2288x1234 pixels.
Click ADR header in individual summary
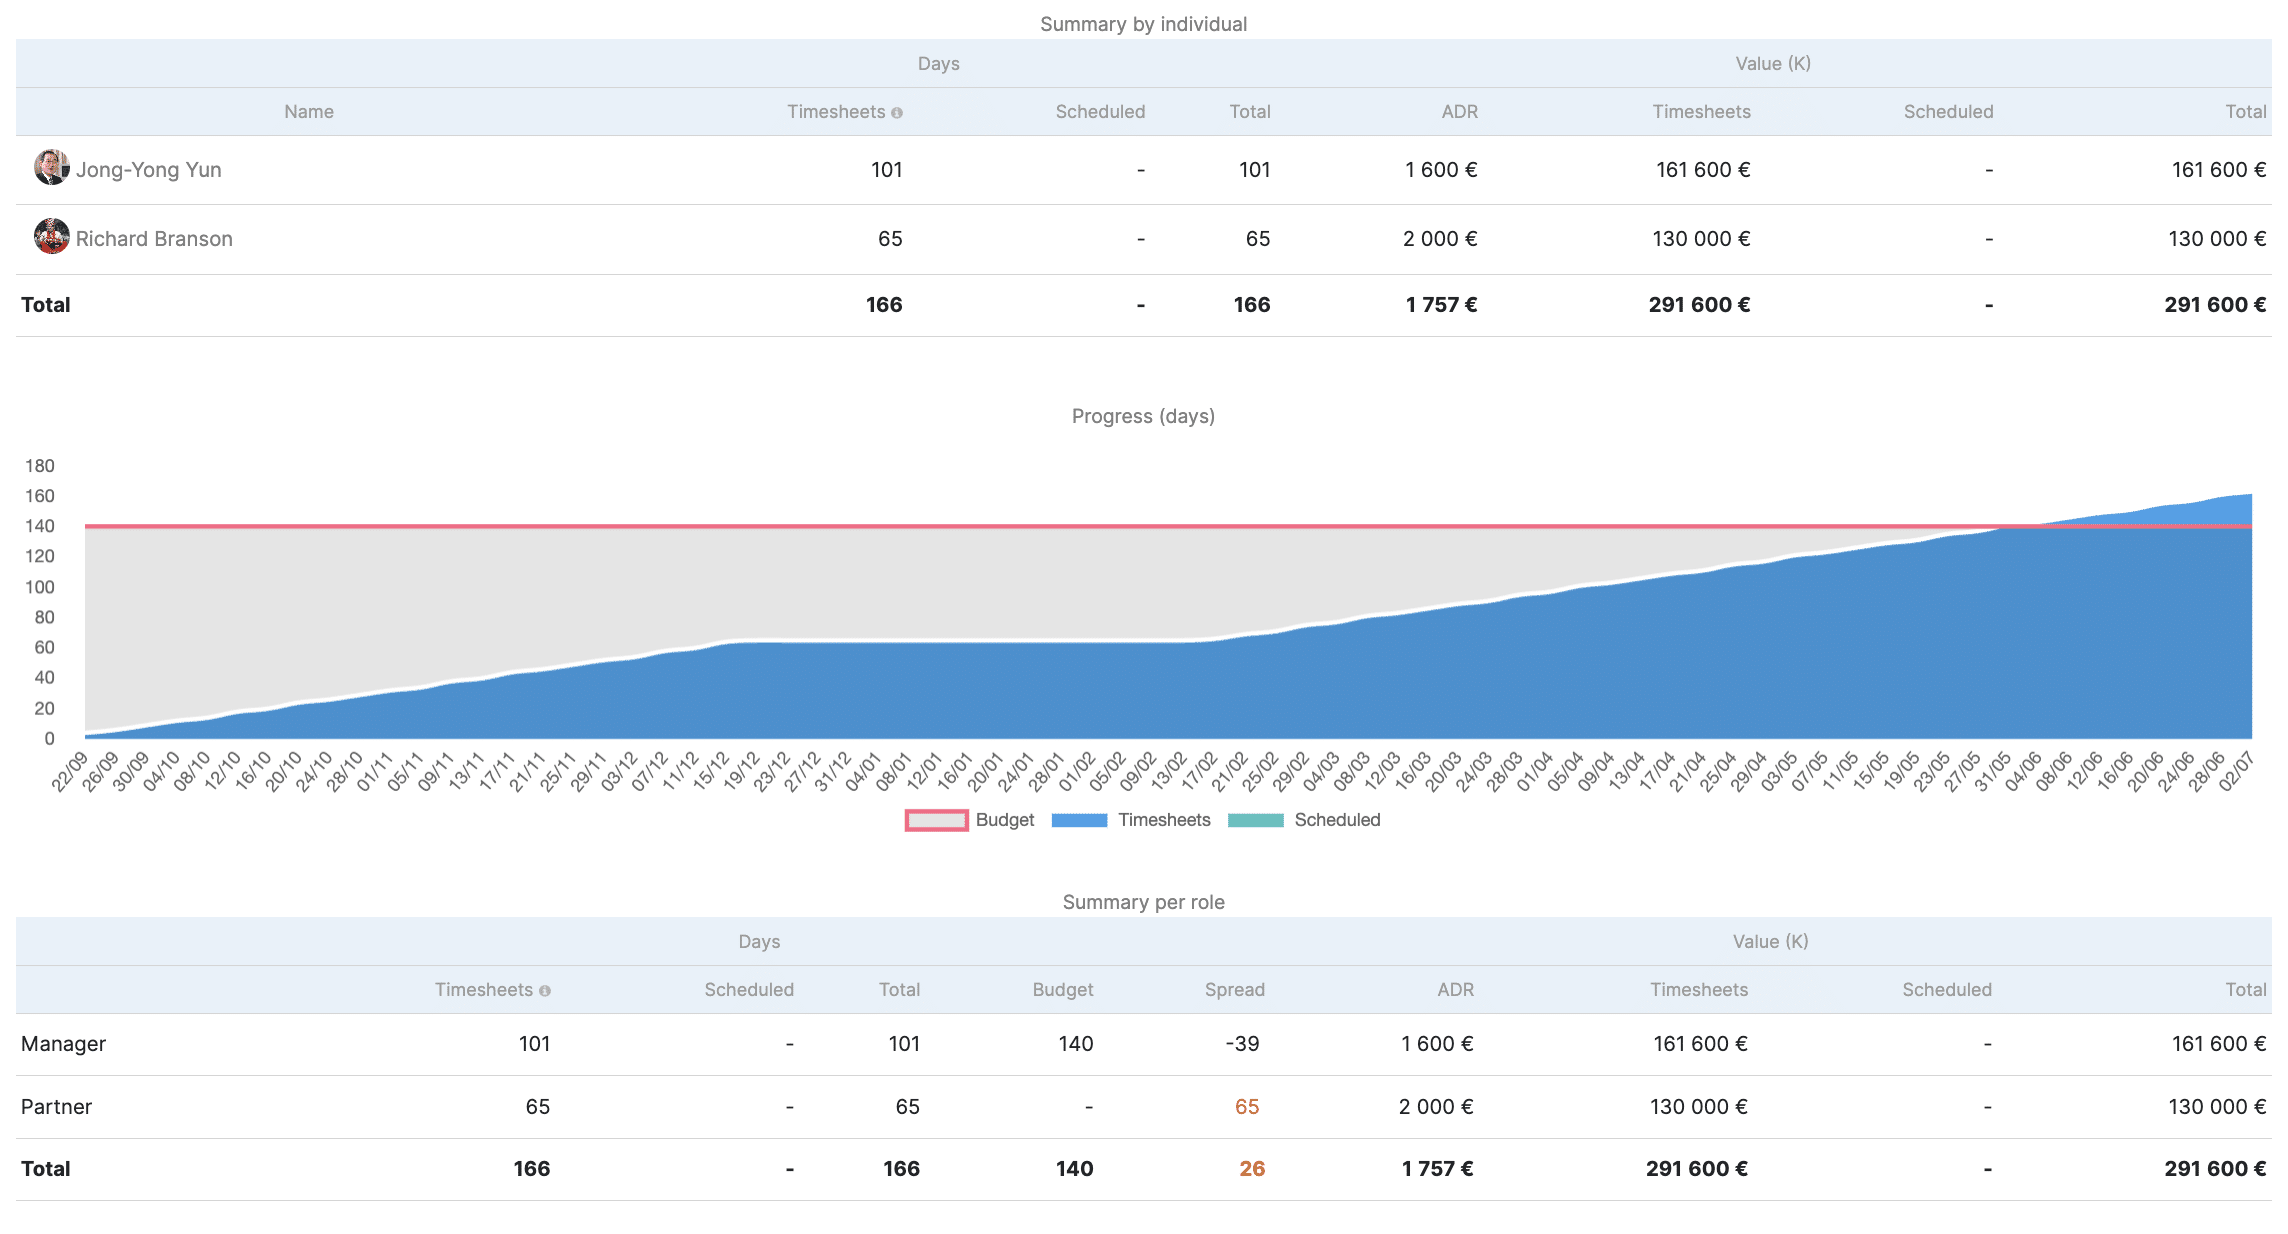click(1459, 112)
